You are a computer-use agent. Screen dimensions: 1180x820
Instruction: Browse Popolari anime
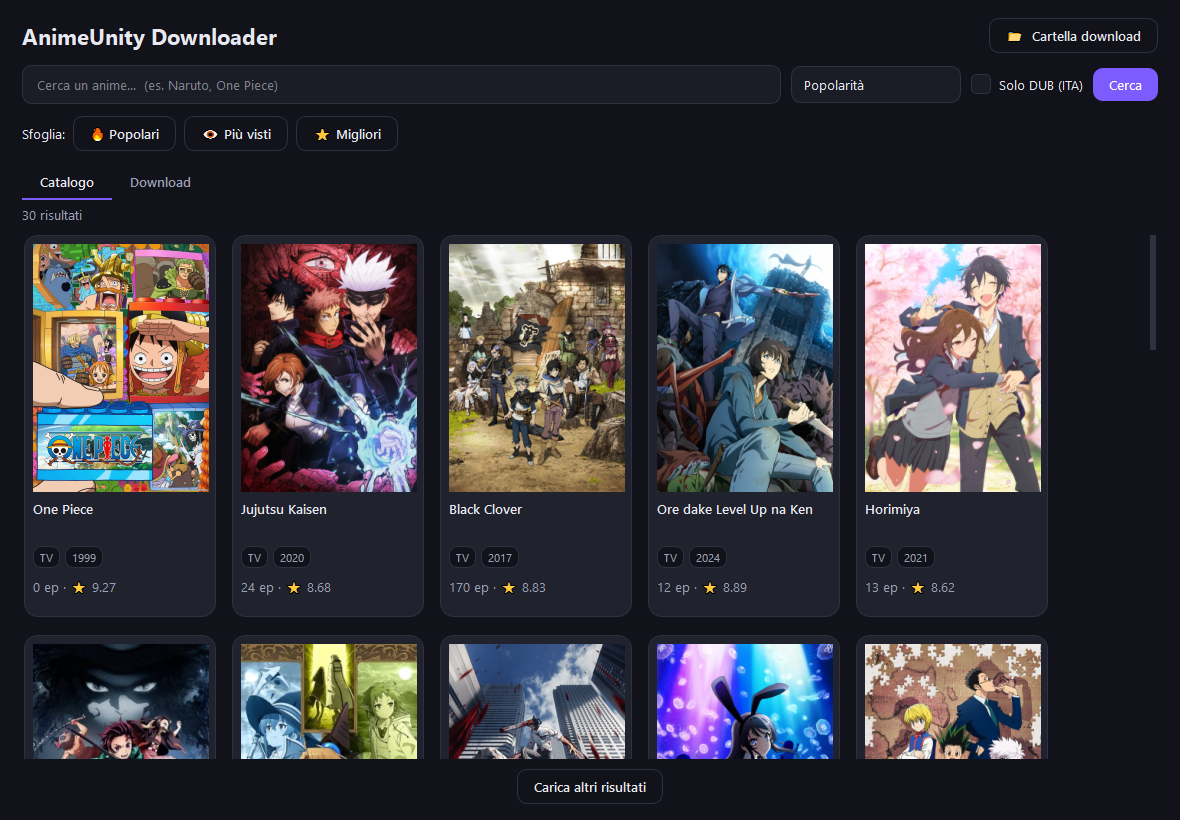(124, 134)
